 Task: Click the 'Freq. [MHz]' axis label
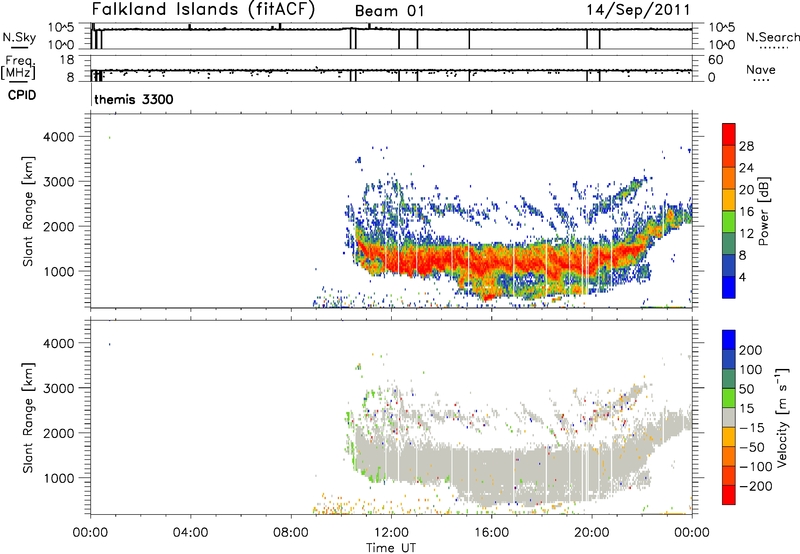tap(18, 68)
